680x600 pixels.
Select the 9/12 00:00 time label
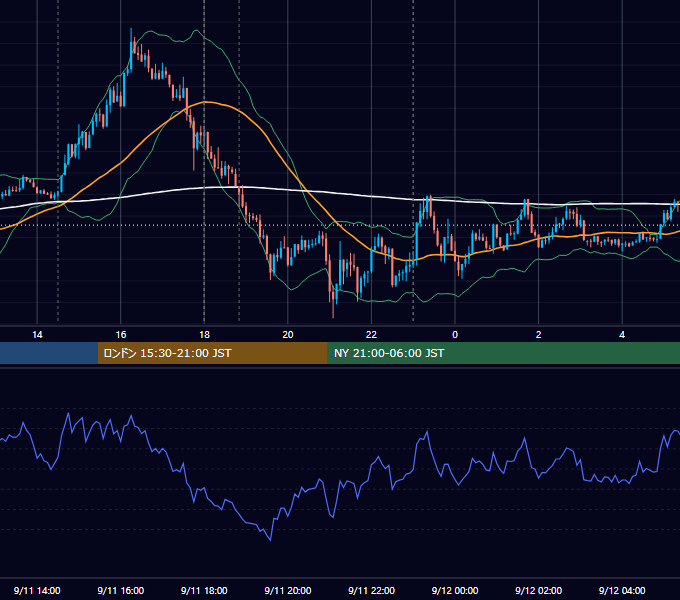pos(455,590)
